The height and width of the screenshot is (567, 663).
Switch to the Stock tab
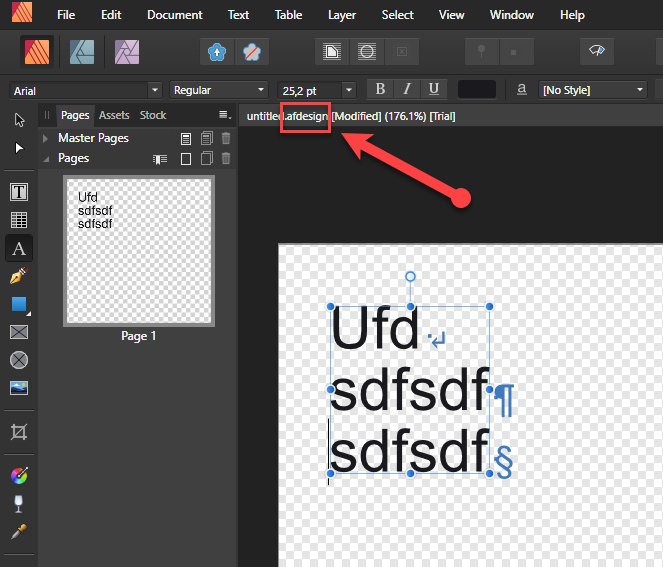(153, 115)
